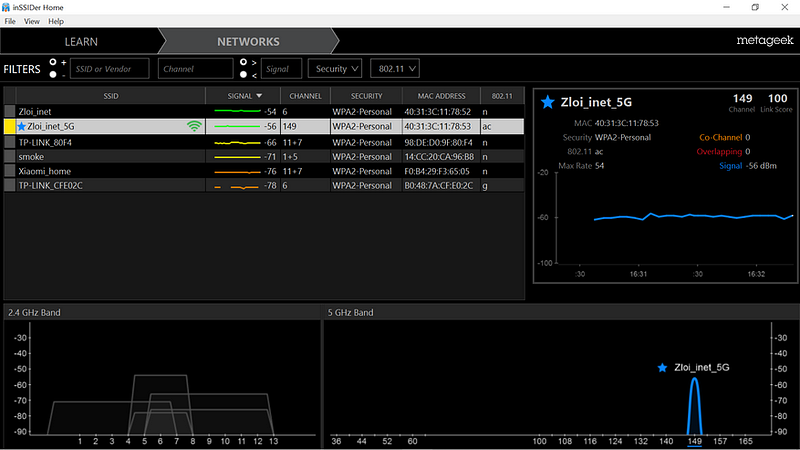Click the blue channel 149 curve in 5 GHz graph
The image size is (800, 450).
(x=694, y=407)
